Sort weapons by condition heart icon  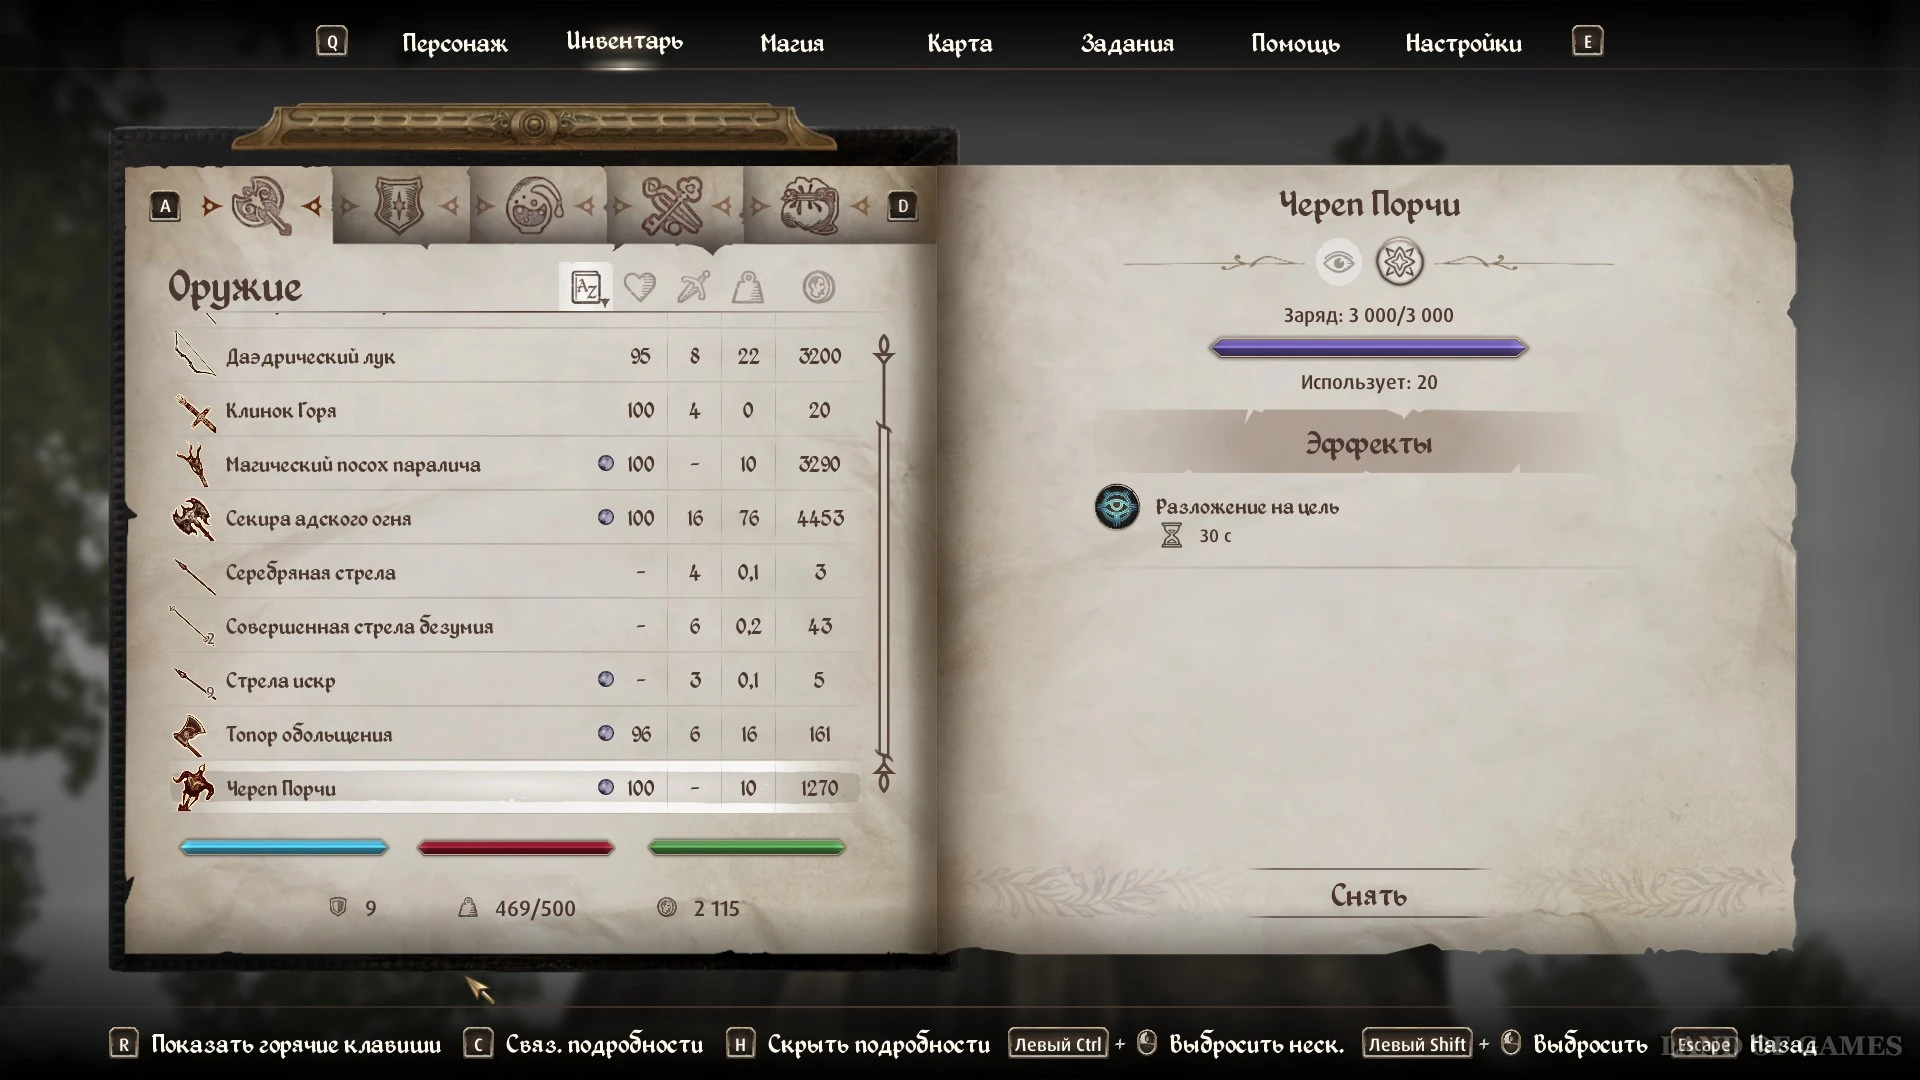pyautogui.click(x=640, y=288)
